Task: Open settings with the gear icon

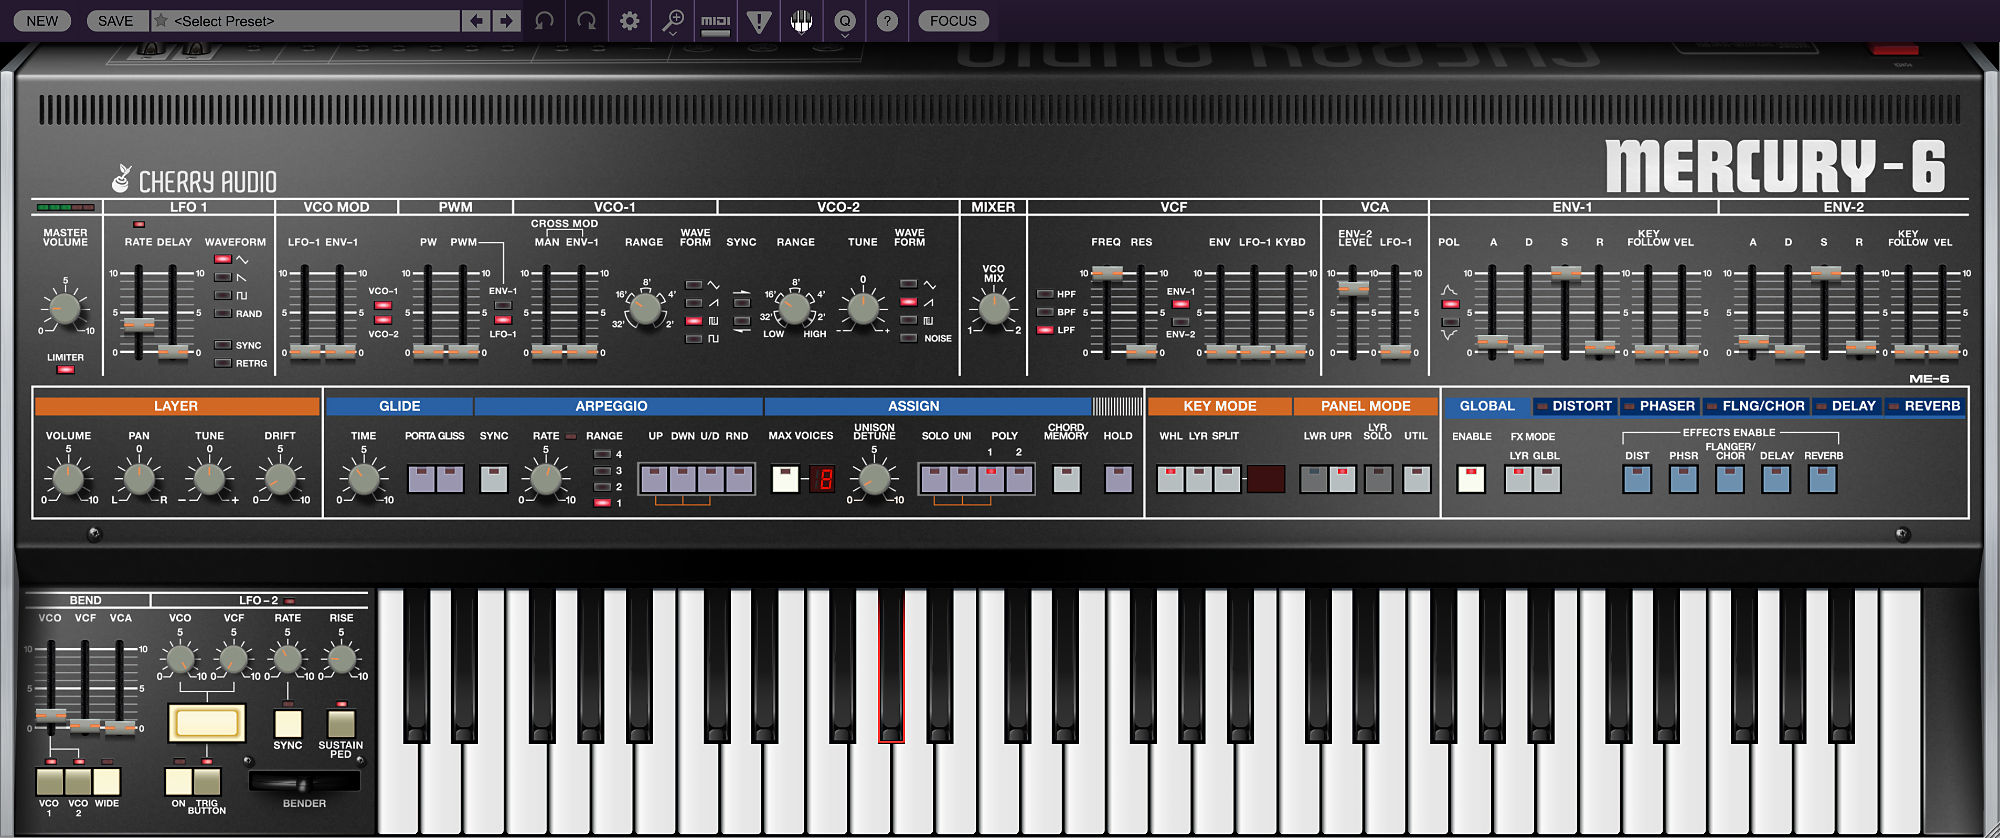Action: (629, 21)
